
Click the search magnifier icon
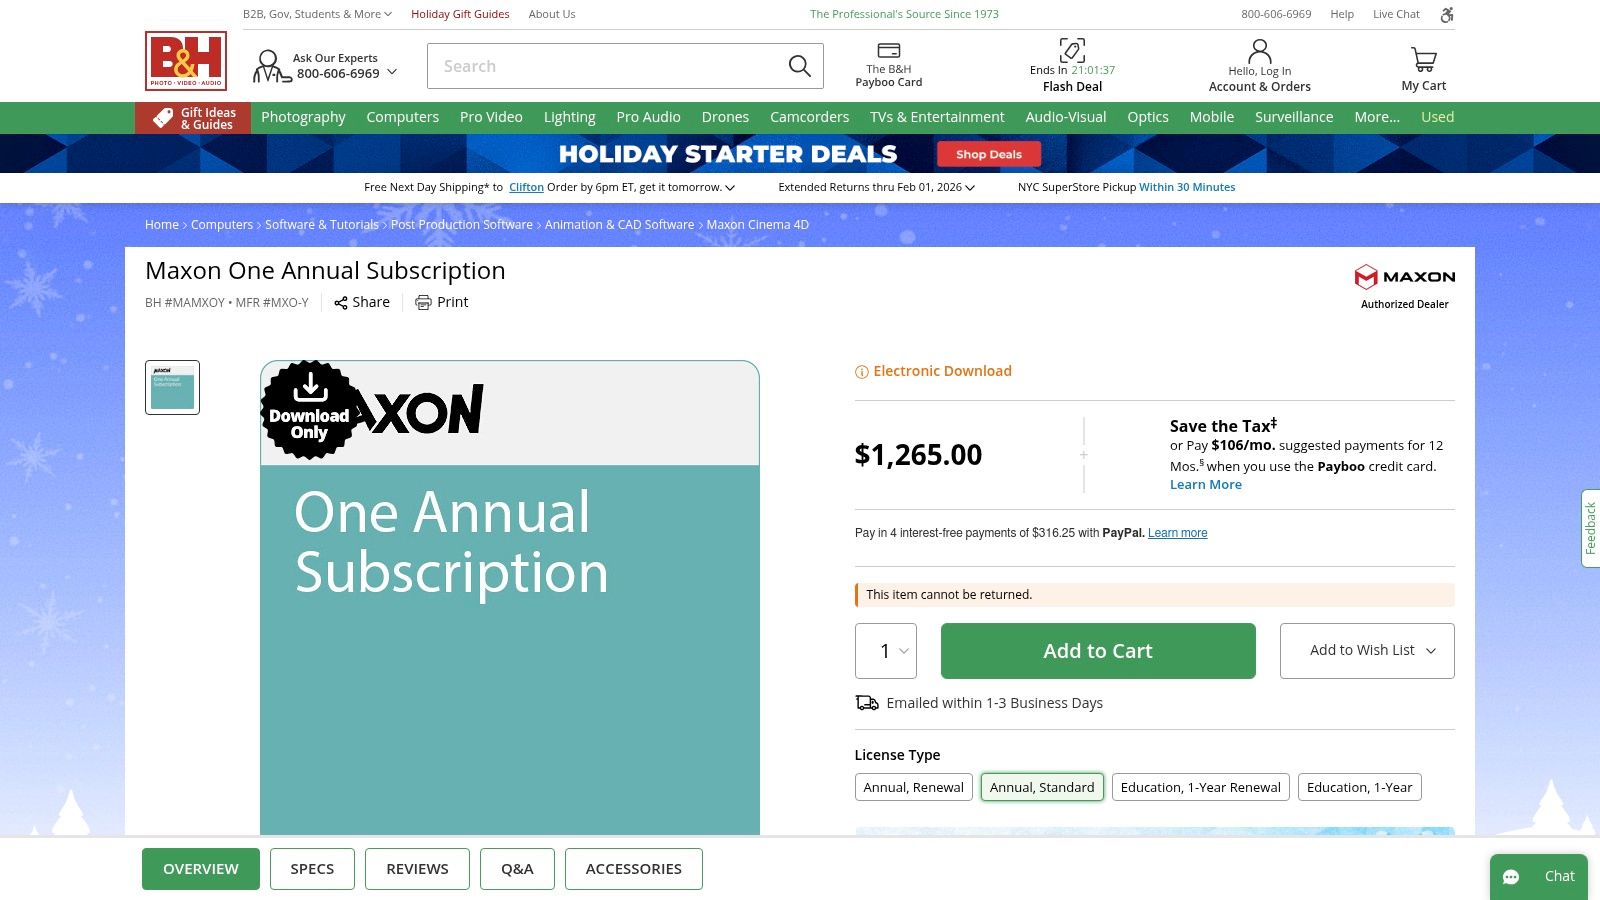point(799,66)
